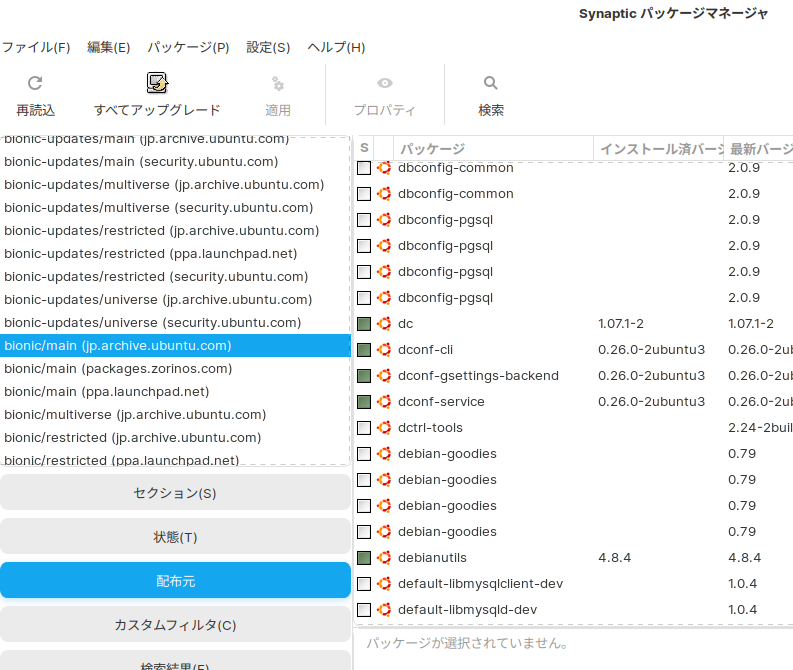Select bionic-updates/restricted (ppa.launchpad.net)
Image resolution: width=793 pixels, height=670 pixels.
coord(175,254)
